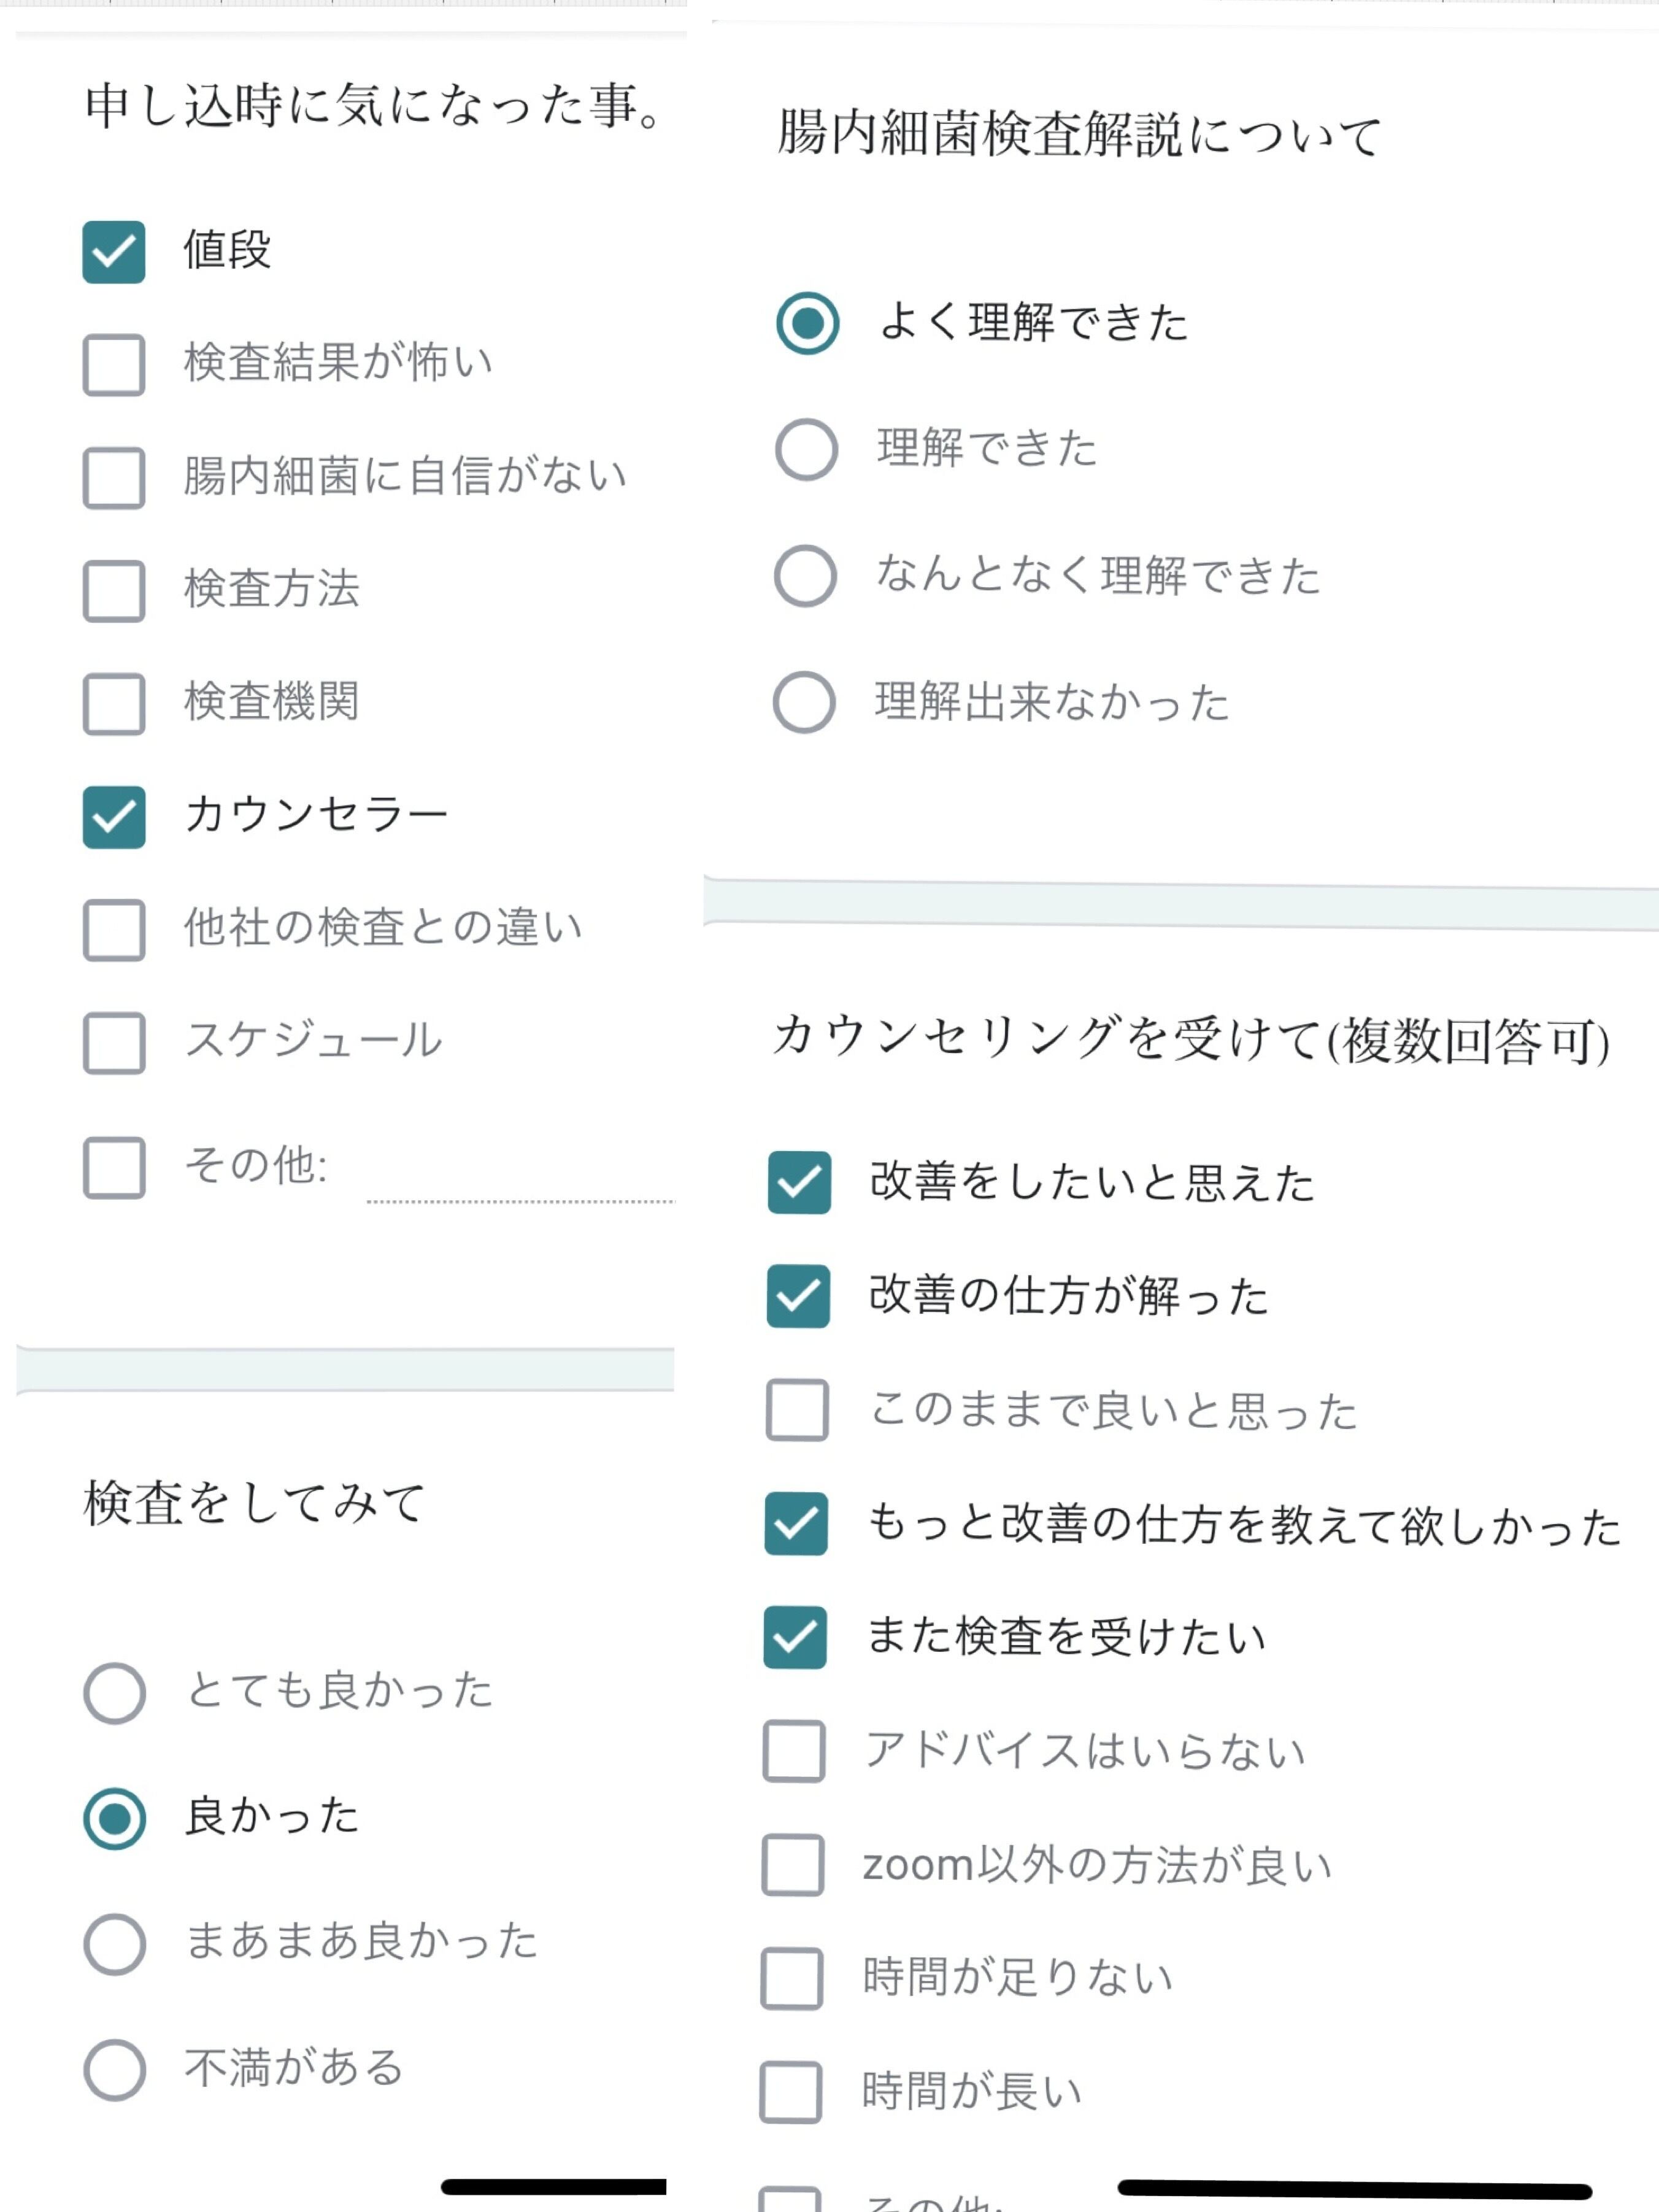Check 腸内細菌に自信がない option

(113, 478)
